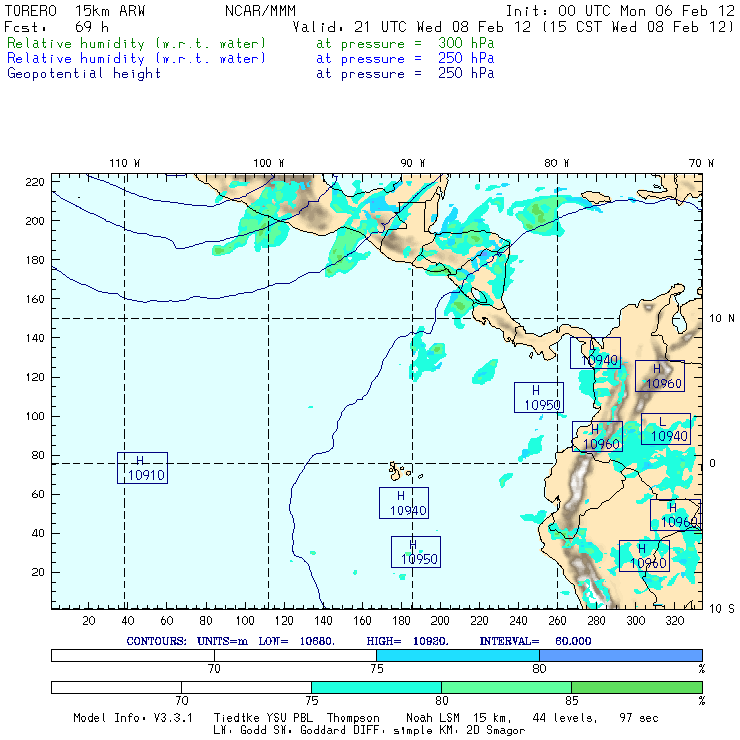
Task: Click the '110 W' longitude label
Action: pyautogui.click(x=125, y=163)
